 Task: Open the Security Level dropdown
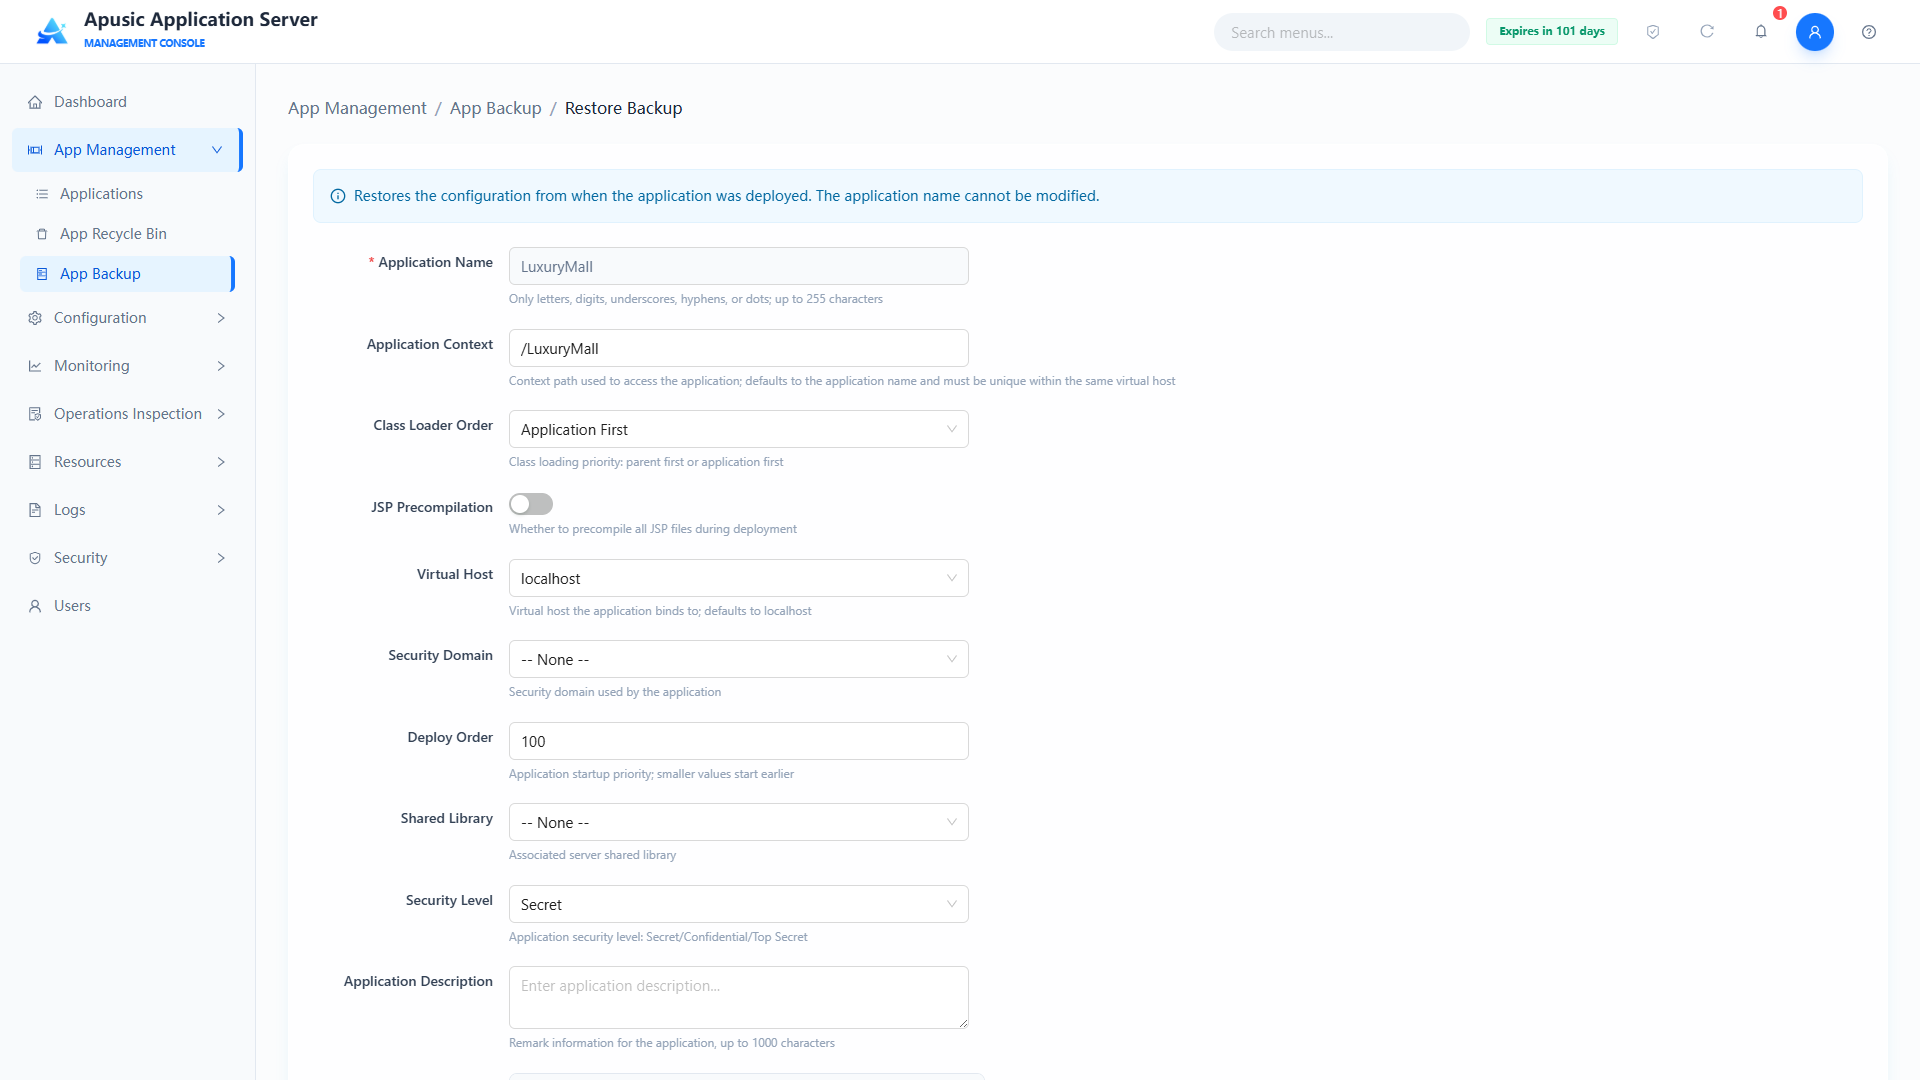(738, 904)
